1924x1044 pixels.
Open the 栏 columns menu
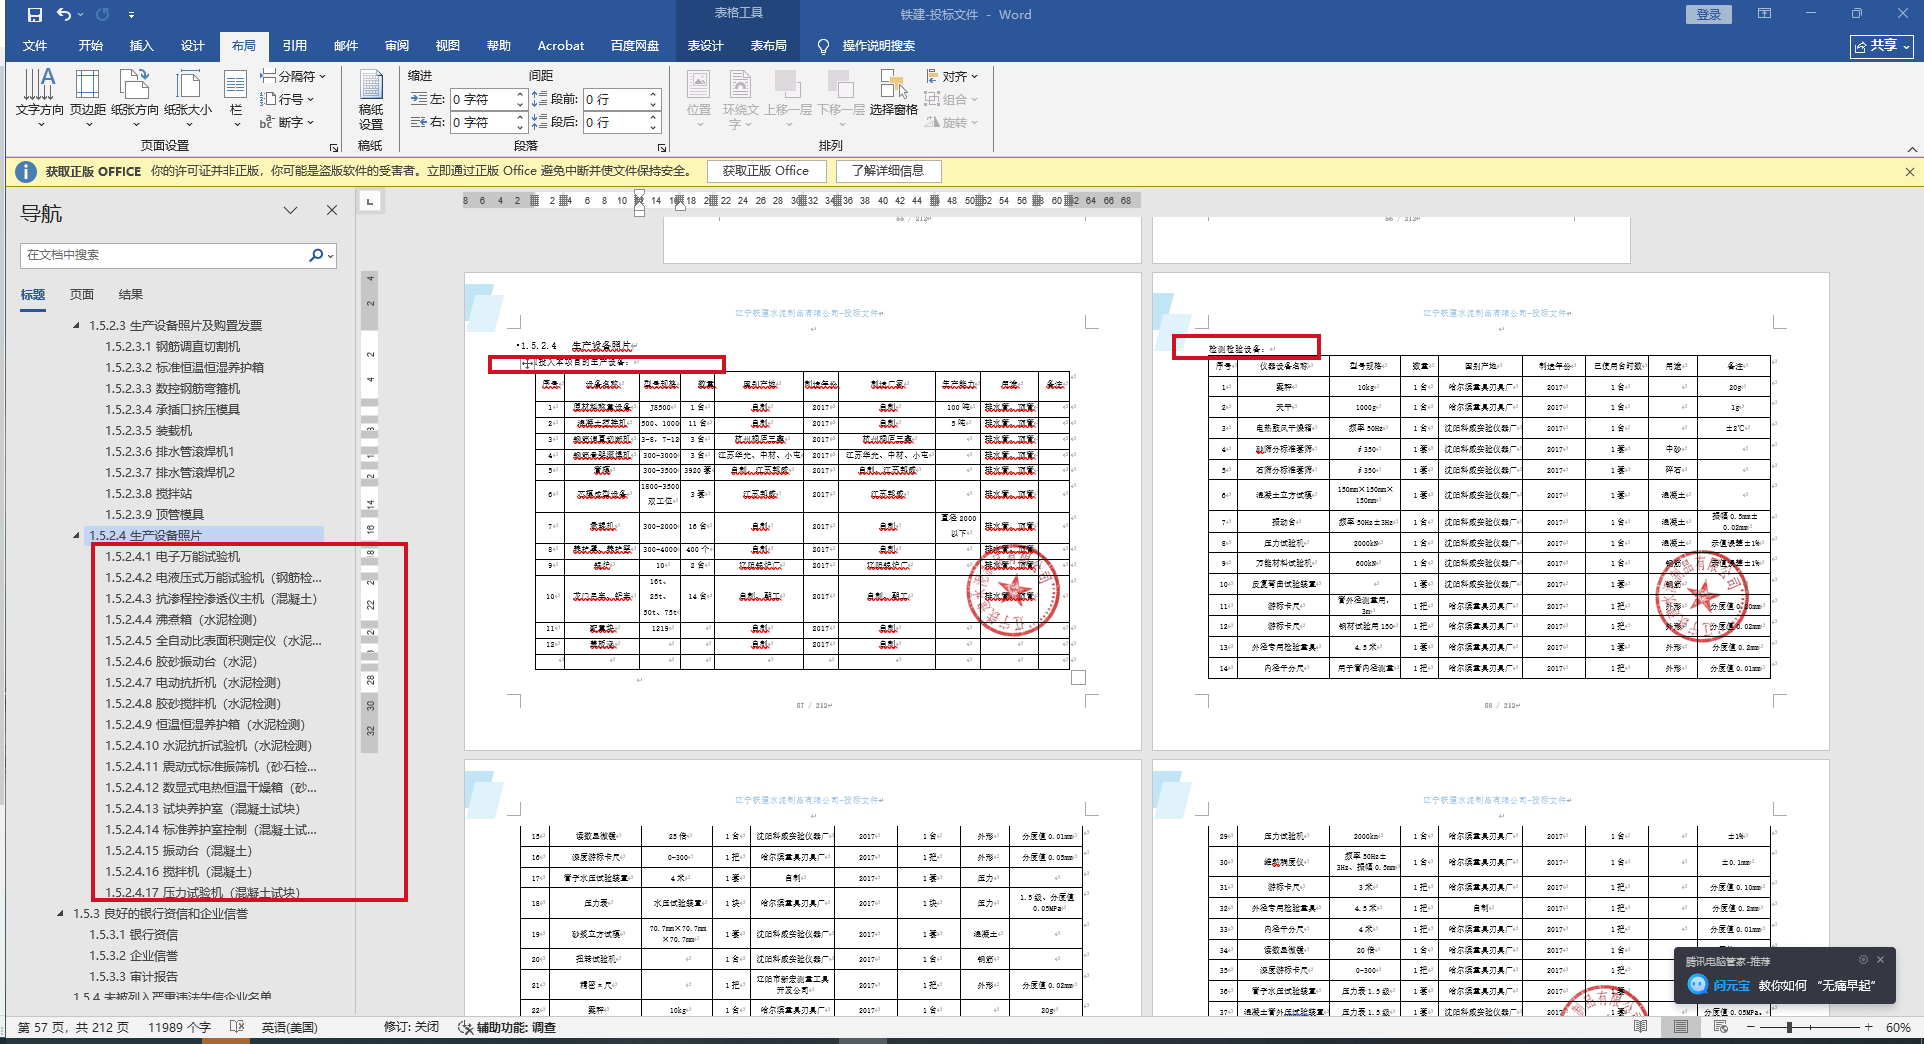point(236,99)
